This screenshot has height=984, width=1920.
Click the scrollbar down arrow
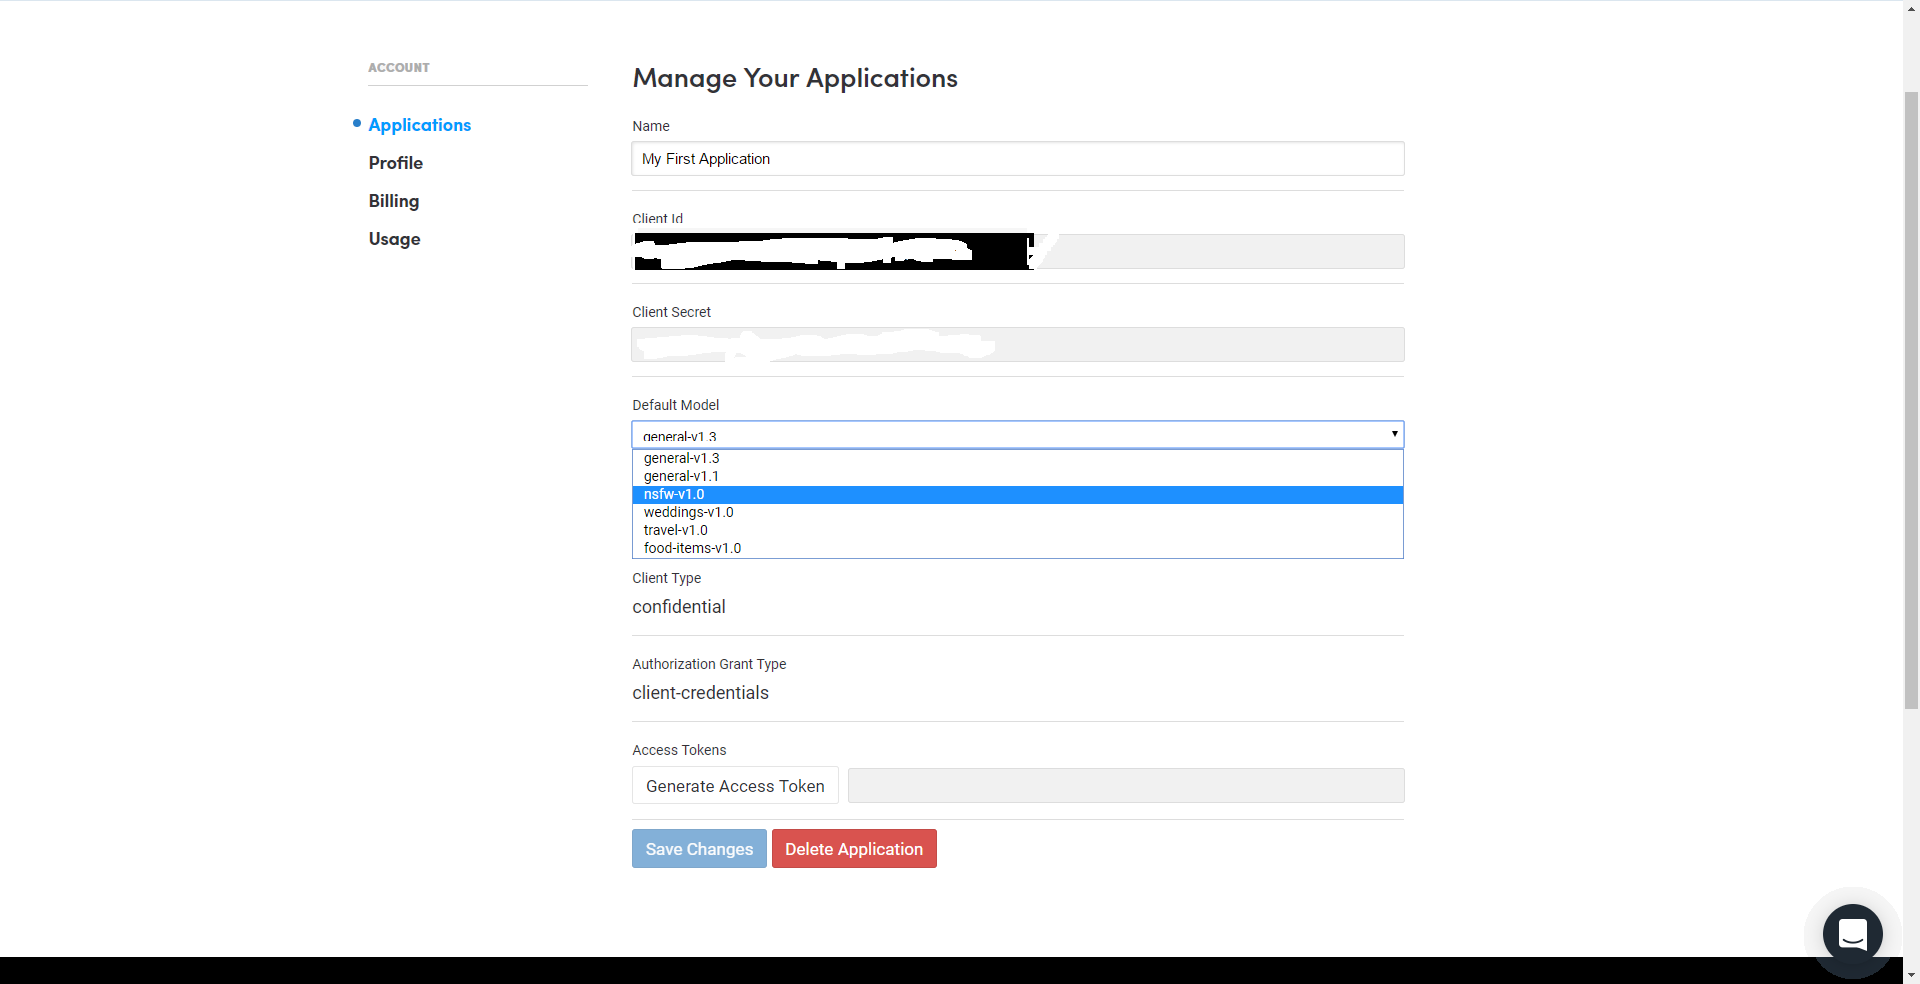[1911, 974]
